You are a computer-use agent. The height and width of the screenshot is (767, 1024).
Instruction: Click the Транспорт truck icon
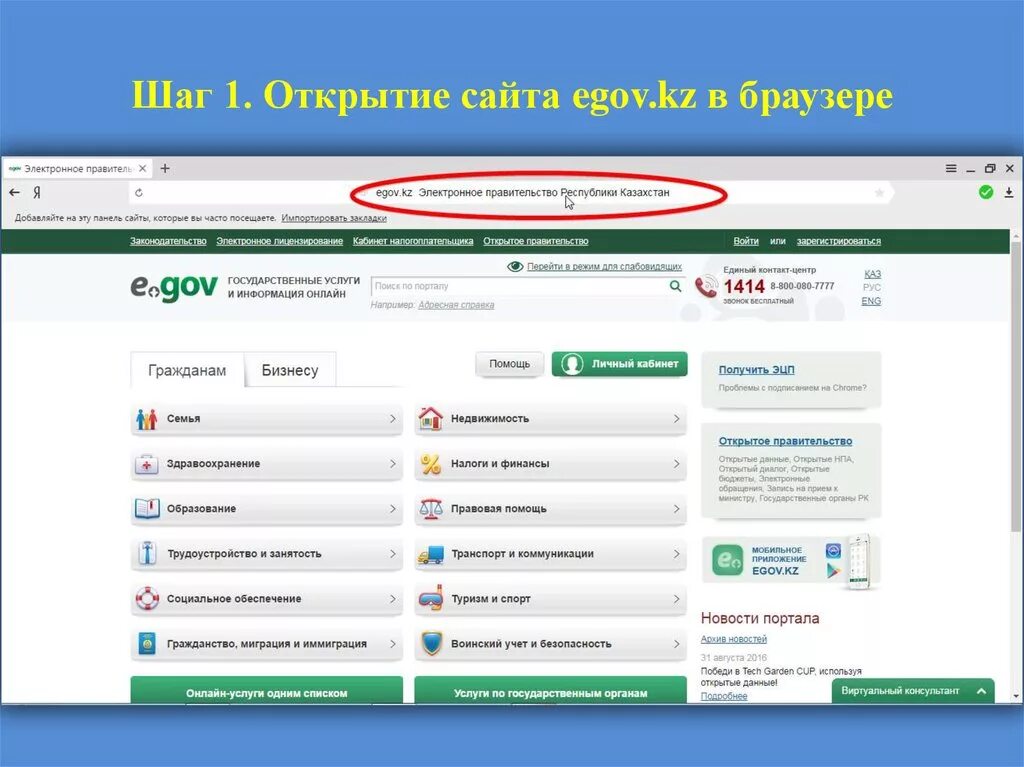click(x=431, y=555)
